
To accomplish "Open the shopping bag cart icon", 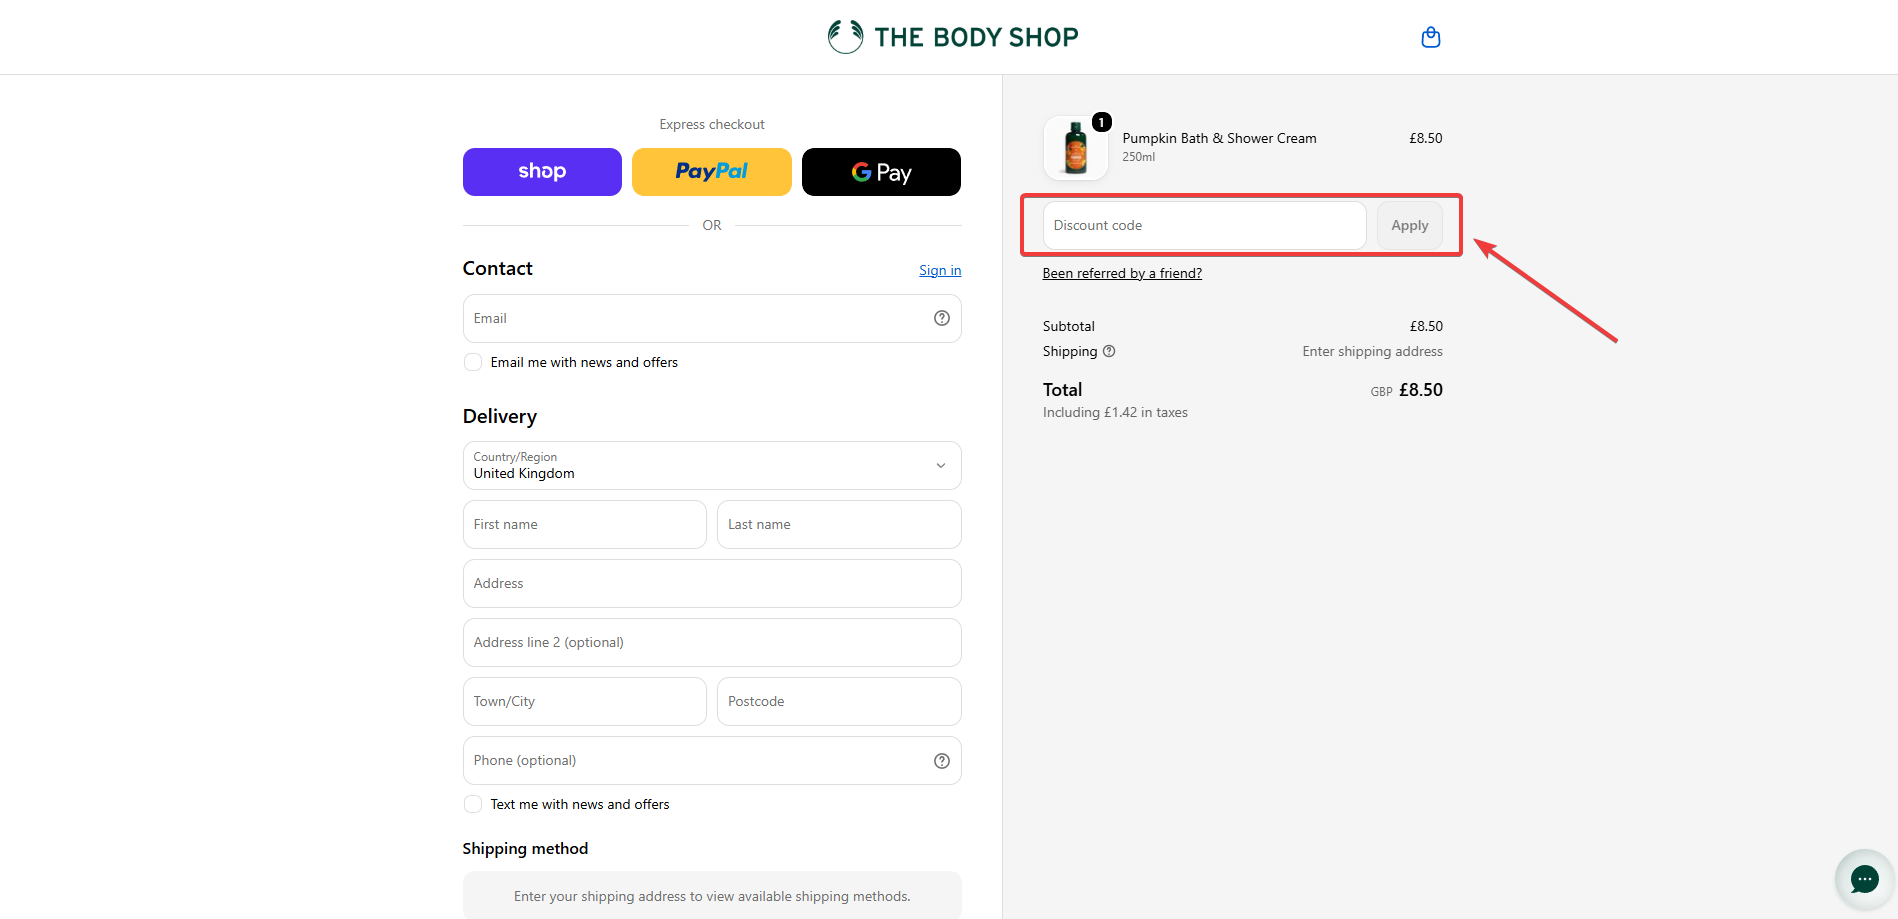I will [1431, 37].
